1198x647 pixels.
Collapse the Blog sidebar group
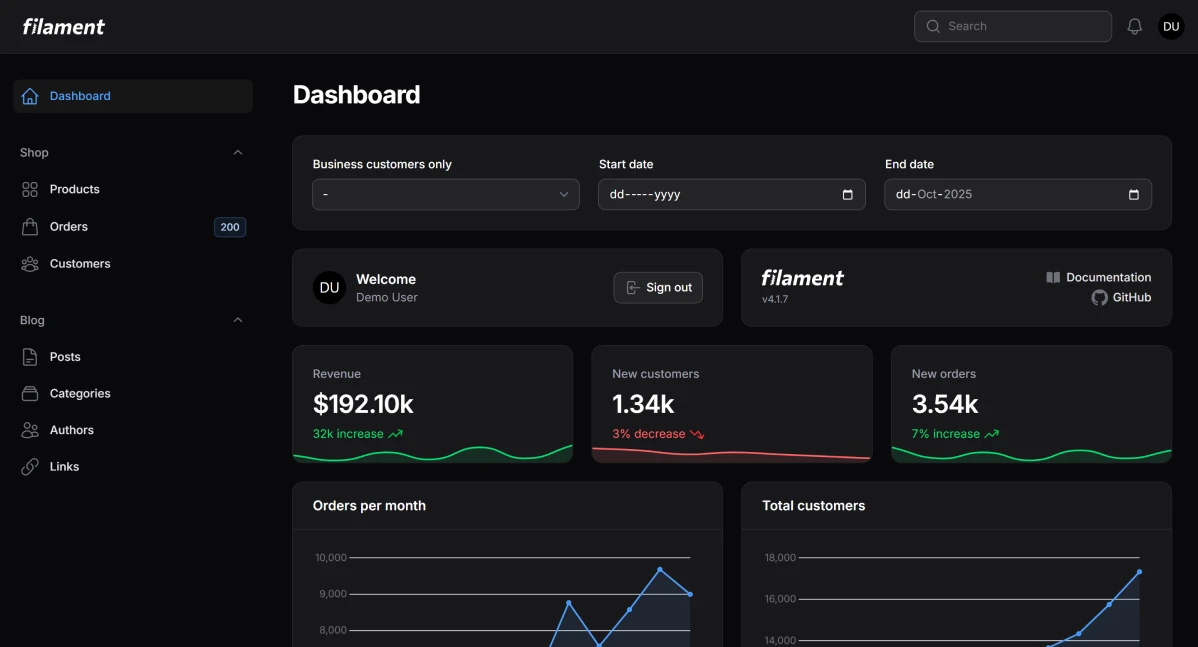coord(237,320)
